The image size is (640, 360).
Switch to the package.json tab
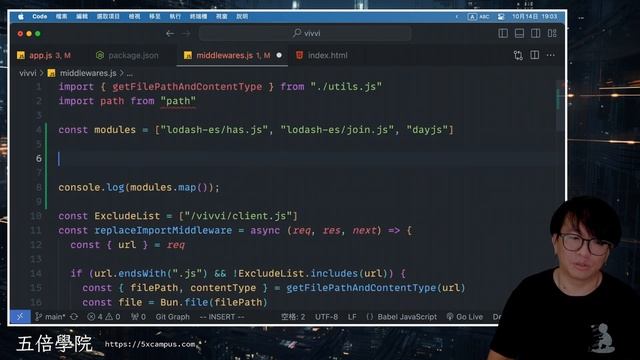[x=127, y=55]
